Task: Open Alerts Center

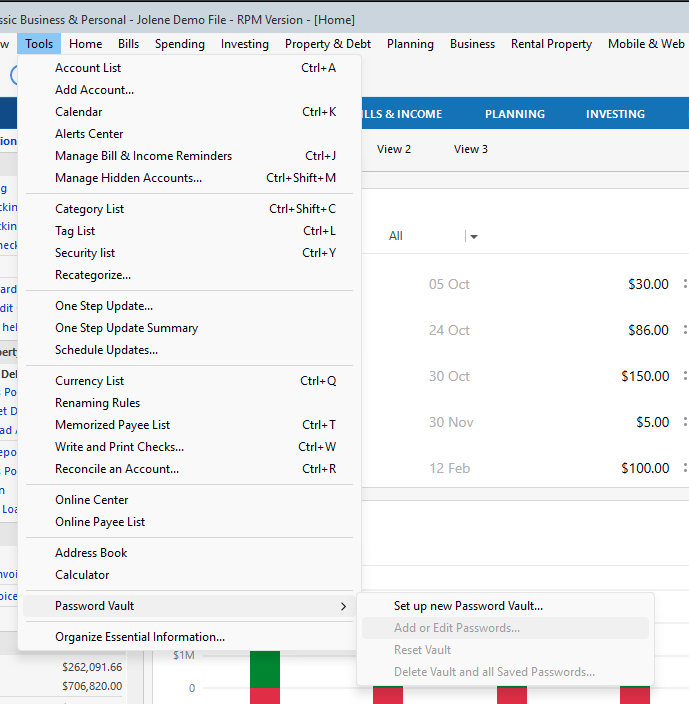Action: click(x=189, y=134)
